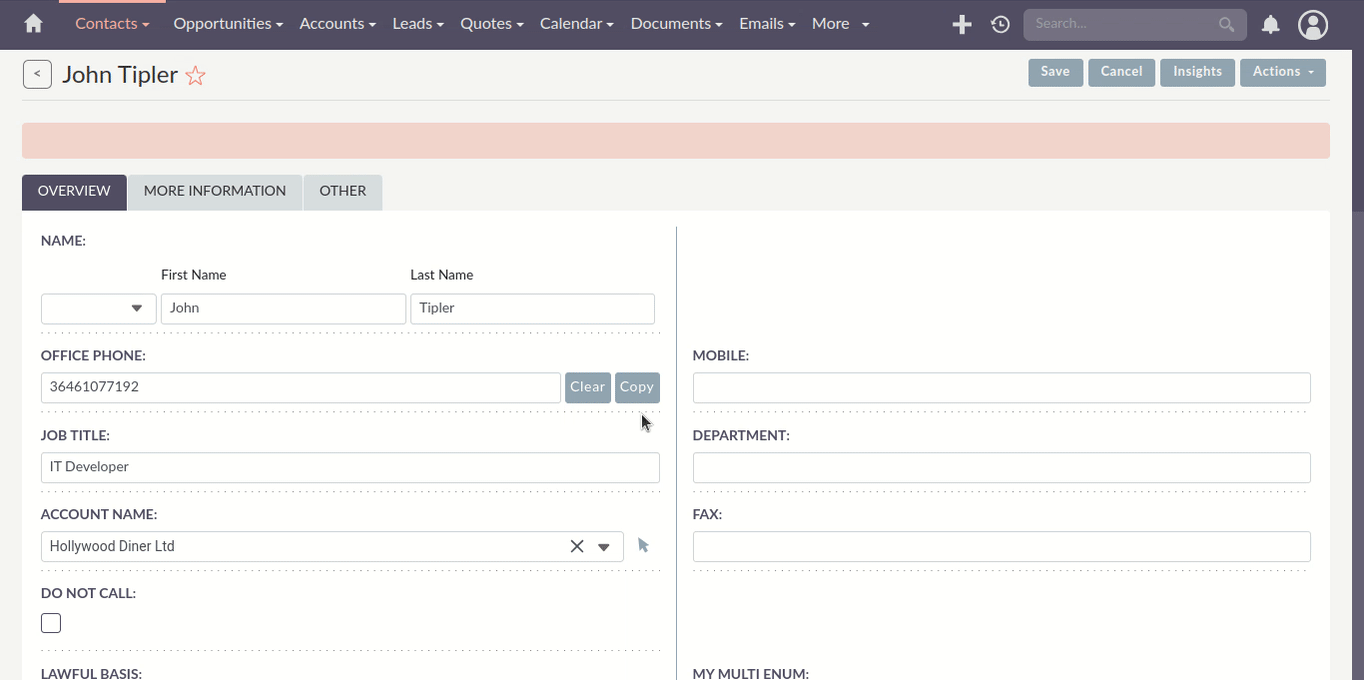Save the contact record
The image size is (1364, 680).
tap(1055, 71)
